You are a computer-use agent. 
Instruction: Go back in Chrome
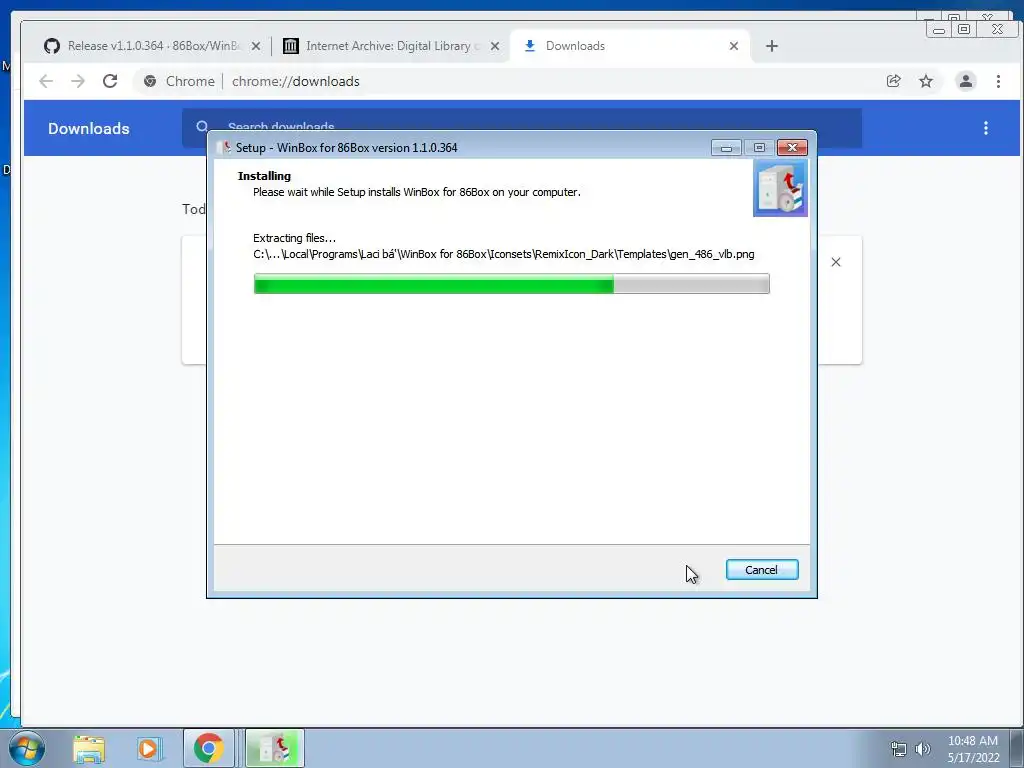(46, 81)
